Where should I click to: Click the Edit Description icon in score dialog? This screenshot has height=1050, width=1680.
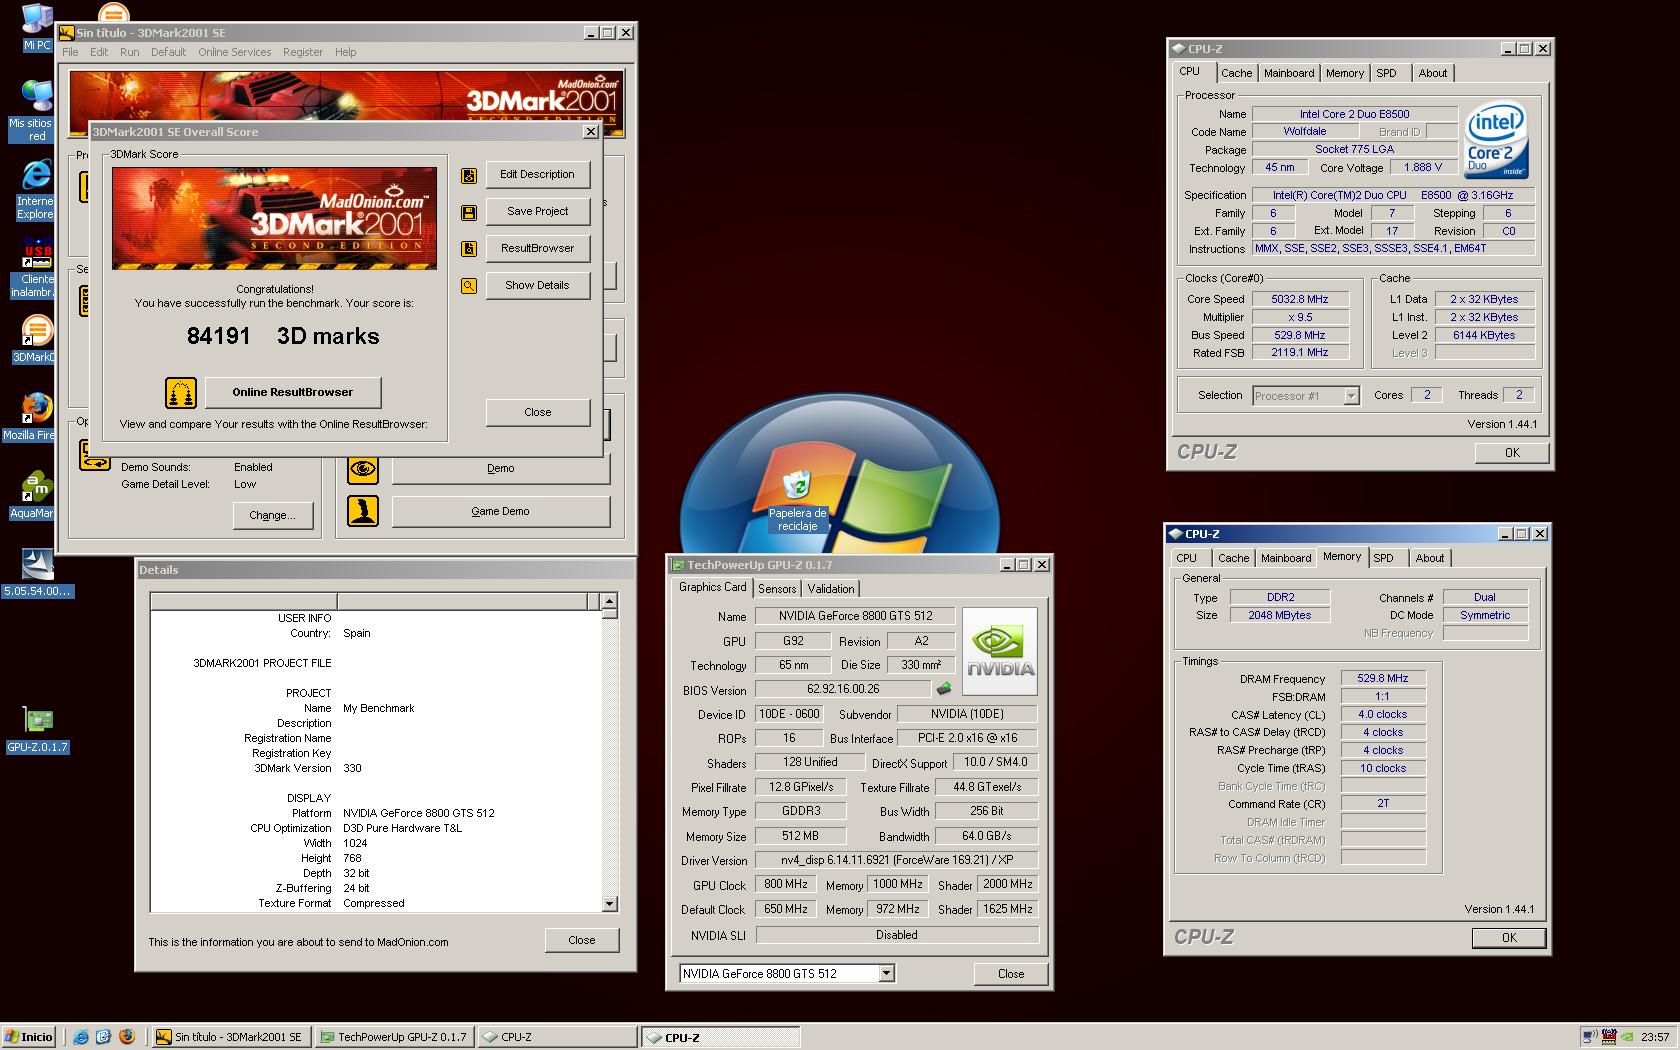[468, 176]
